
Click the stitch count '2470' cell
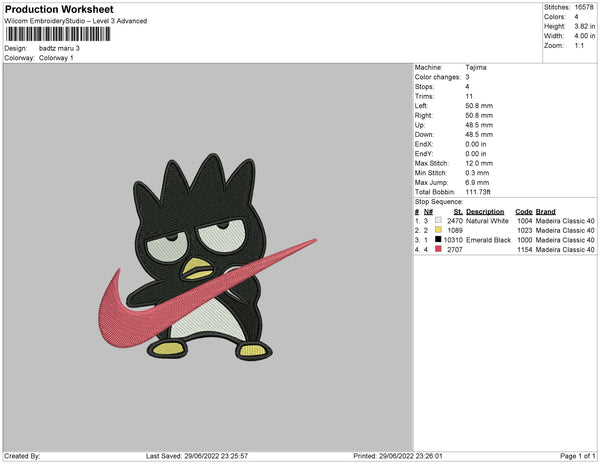point(455,221)
